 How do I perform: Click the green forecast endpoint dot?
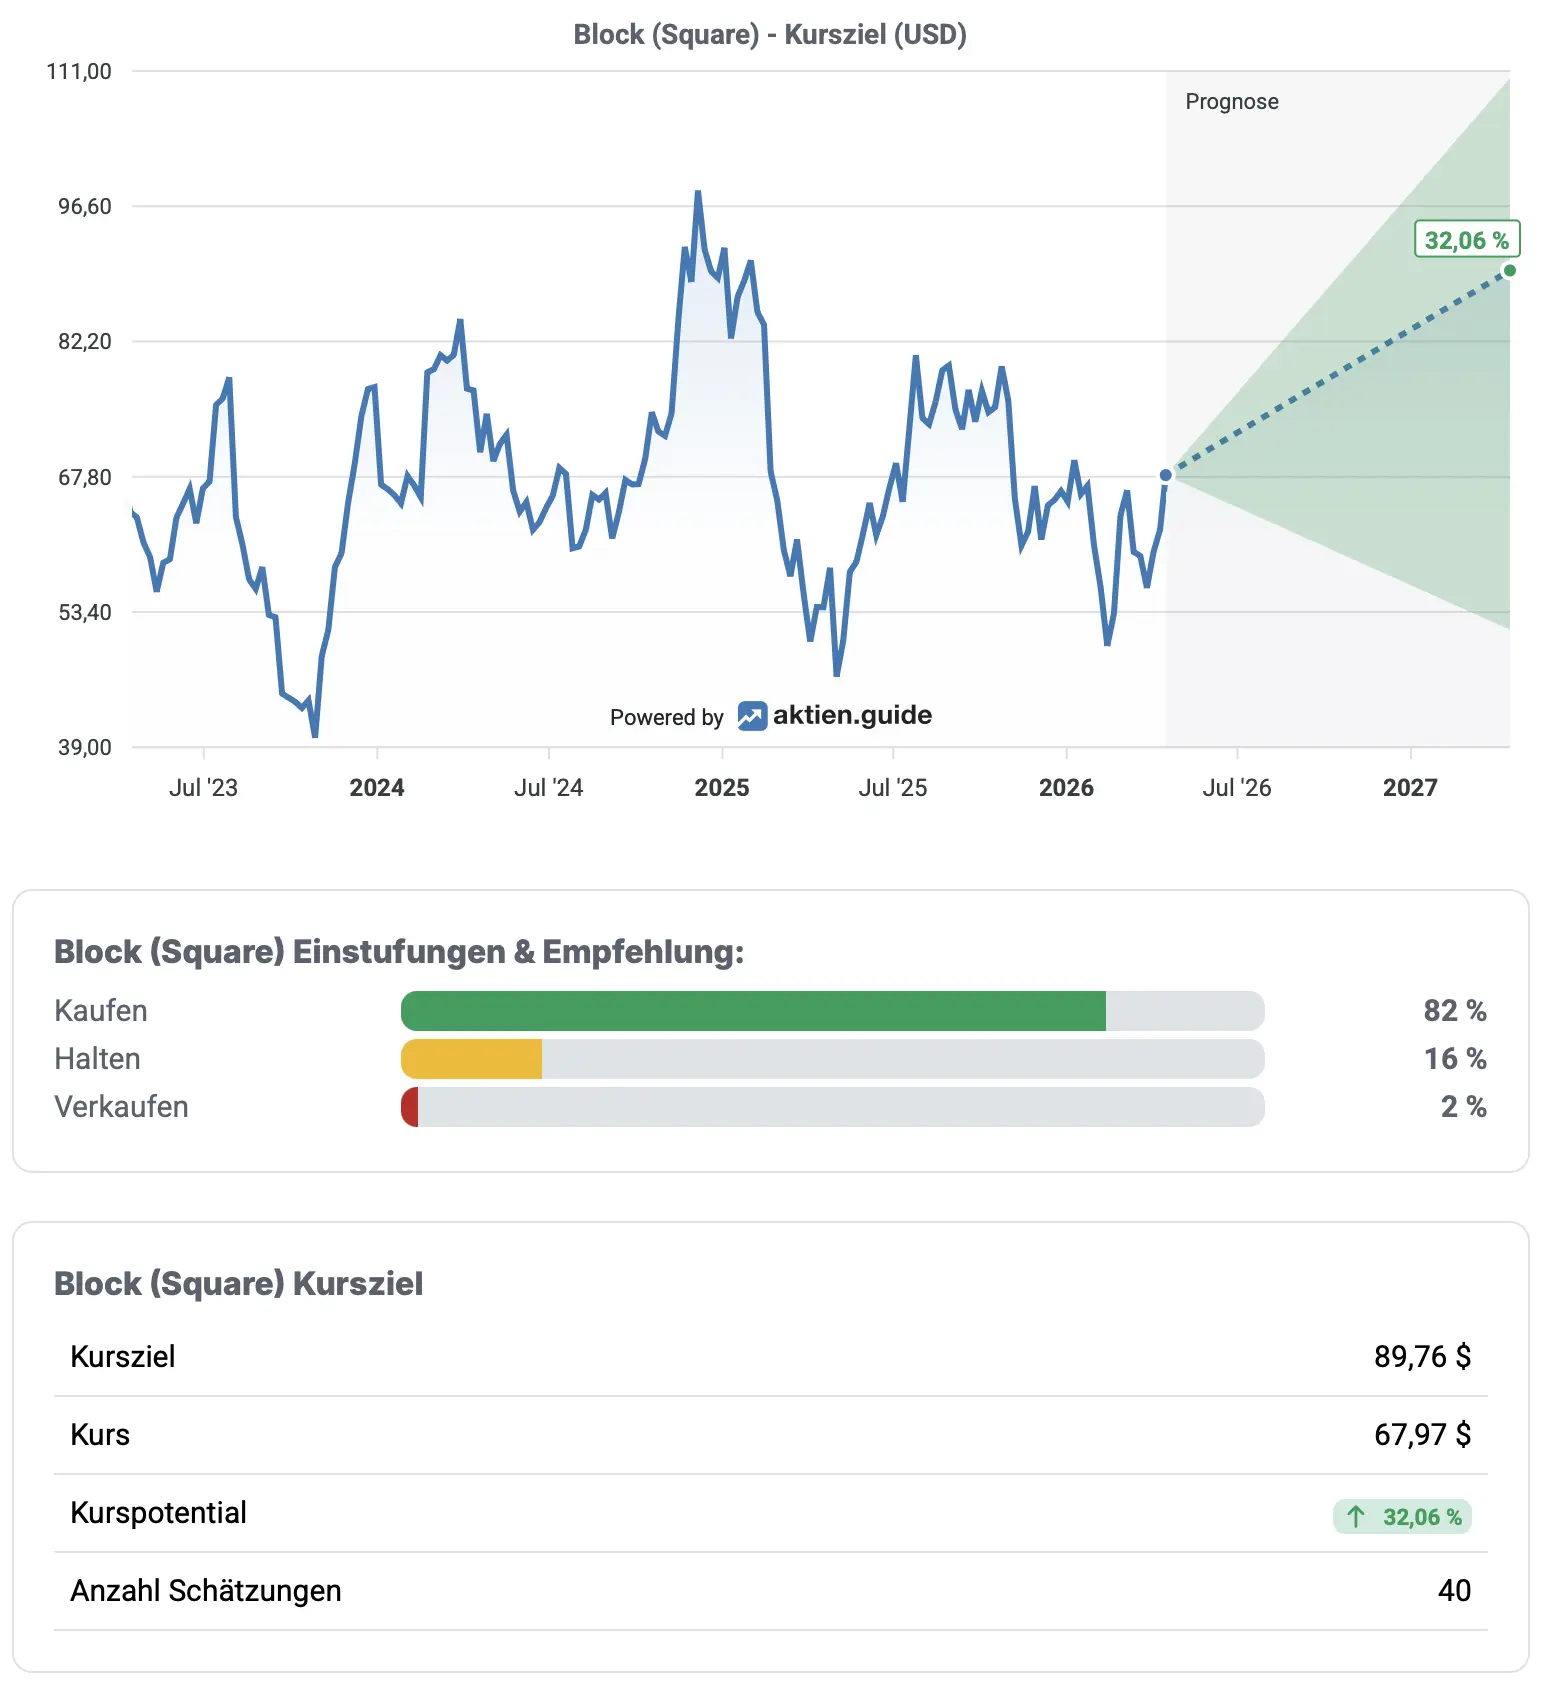[1510, 271]
